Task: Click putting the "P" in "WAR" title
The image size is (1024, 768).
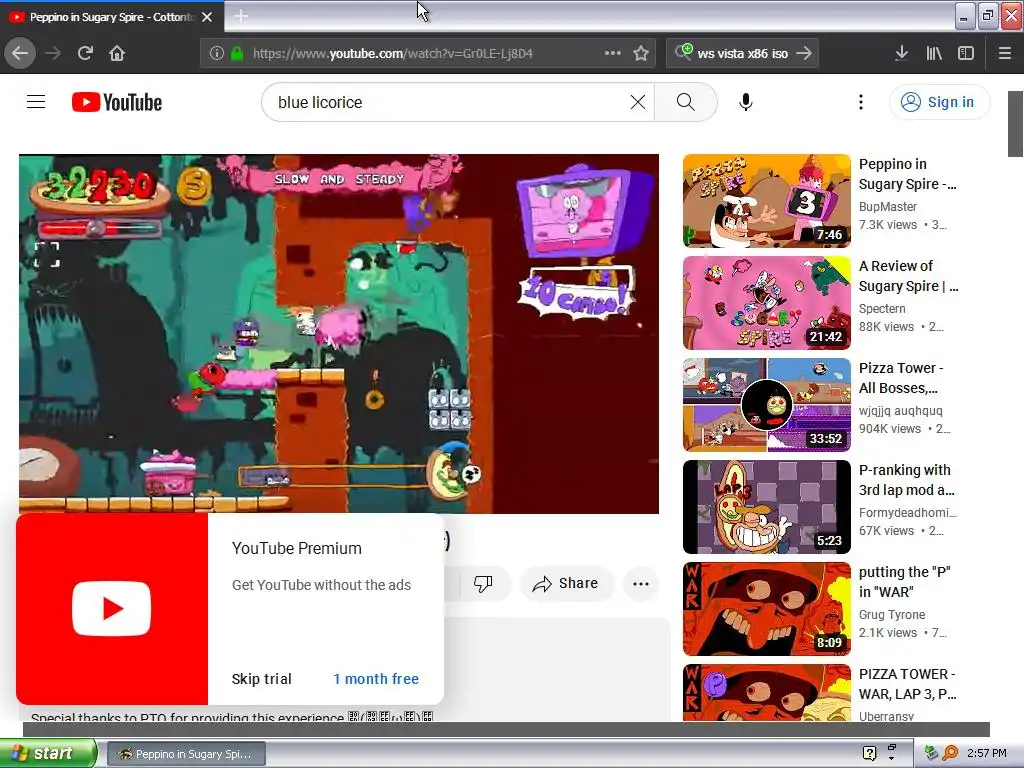Action: pos(904,581)
